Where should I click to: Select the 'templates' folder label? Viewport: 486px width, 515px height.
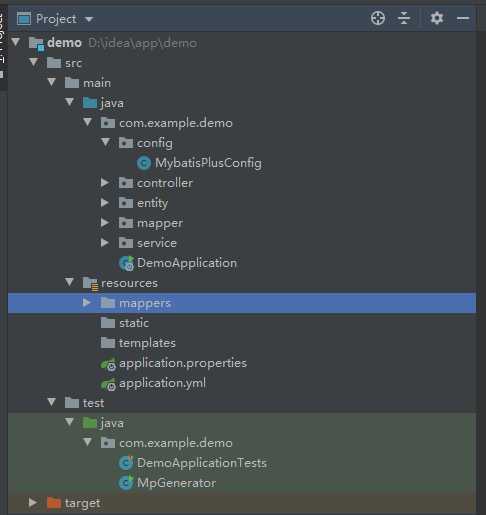click(147, 343)
